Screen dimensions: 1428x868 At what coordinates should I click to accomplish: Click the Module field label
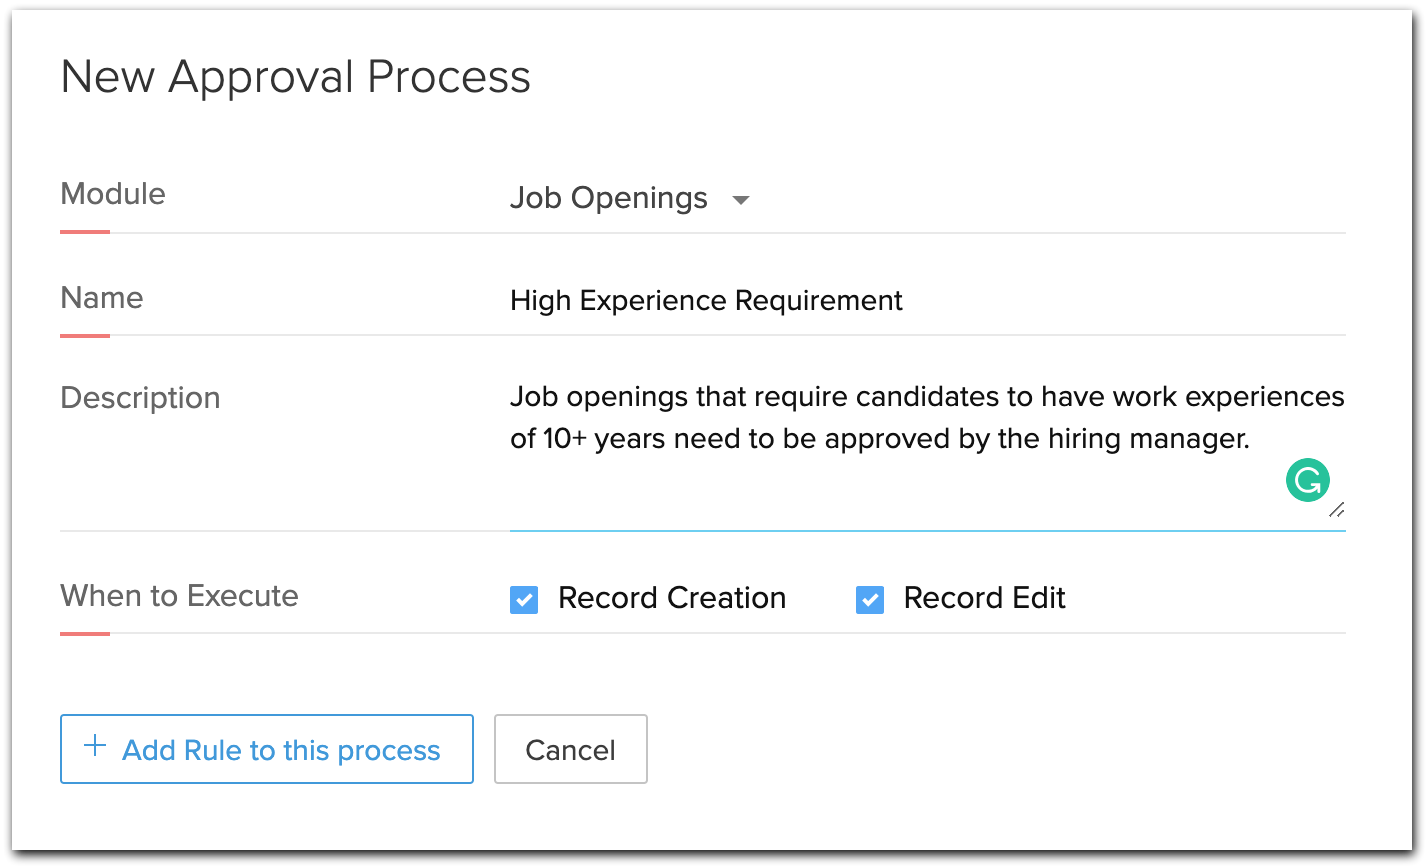(x=113, y=194)
